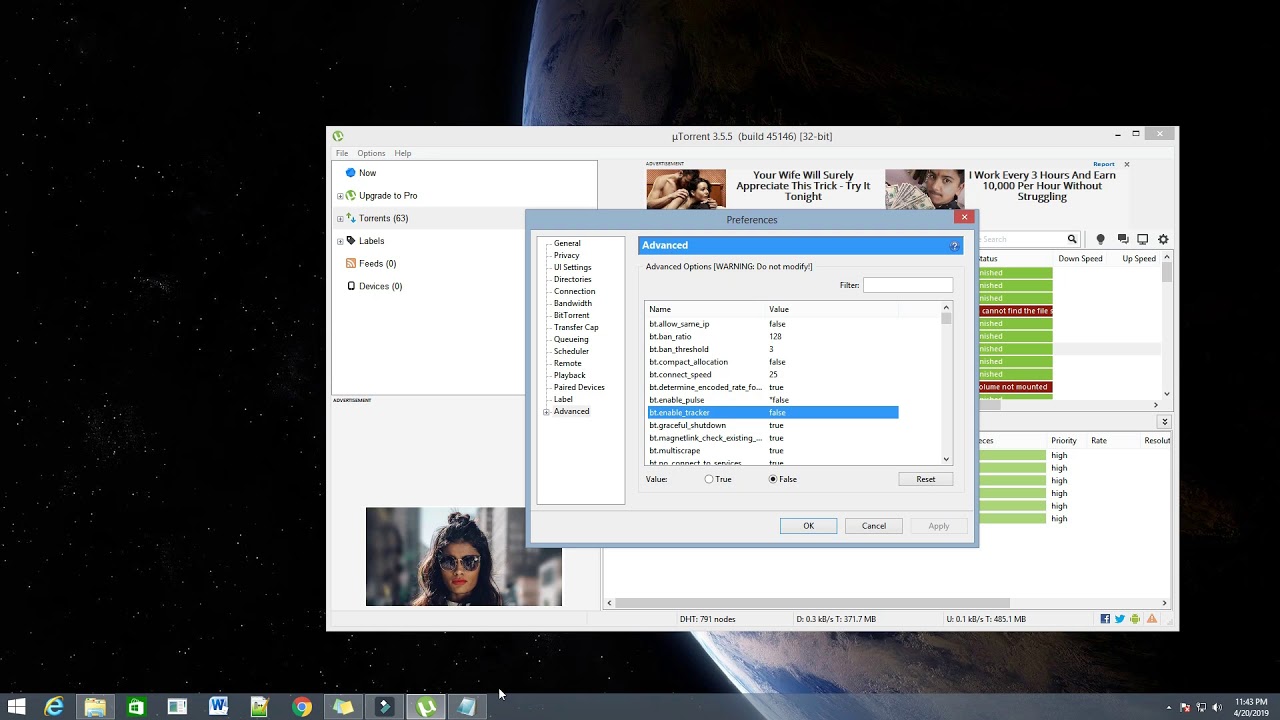Show hidden system tray icons arrow
1280x720 pixels.
1169,707
